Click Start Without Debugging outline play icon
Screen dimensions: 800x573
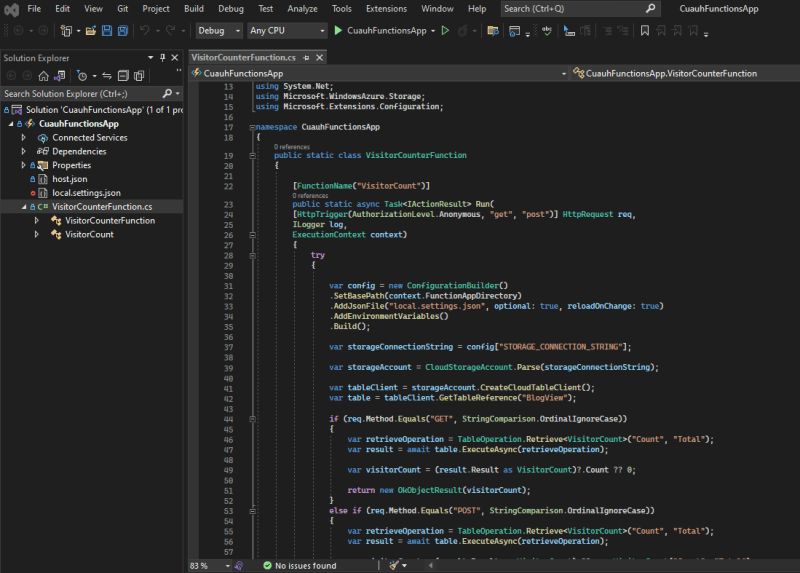click(445, 31)
